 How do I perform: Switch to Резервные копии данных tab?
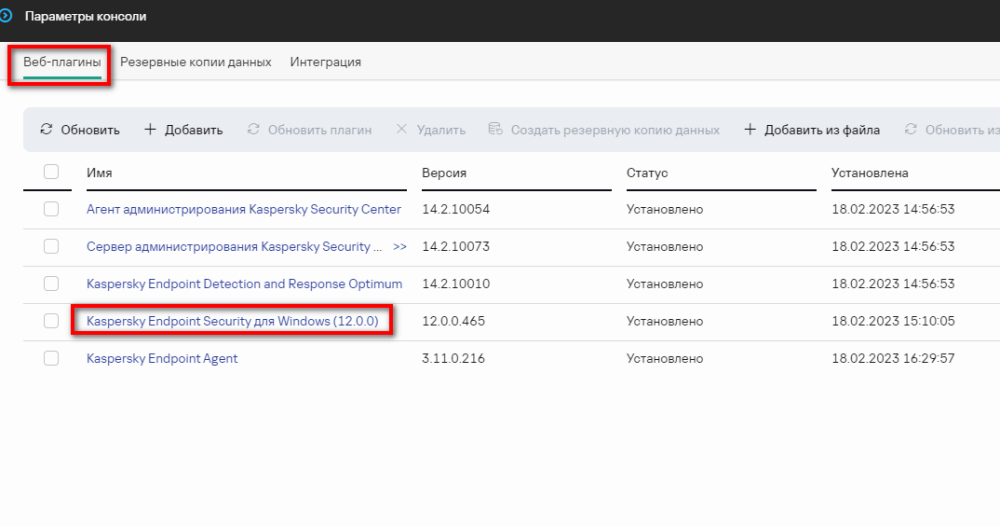pyautogui.click(x=195, y=62)
